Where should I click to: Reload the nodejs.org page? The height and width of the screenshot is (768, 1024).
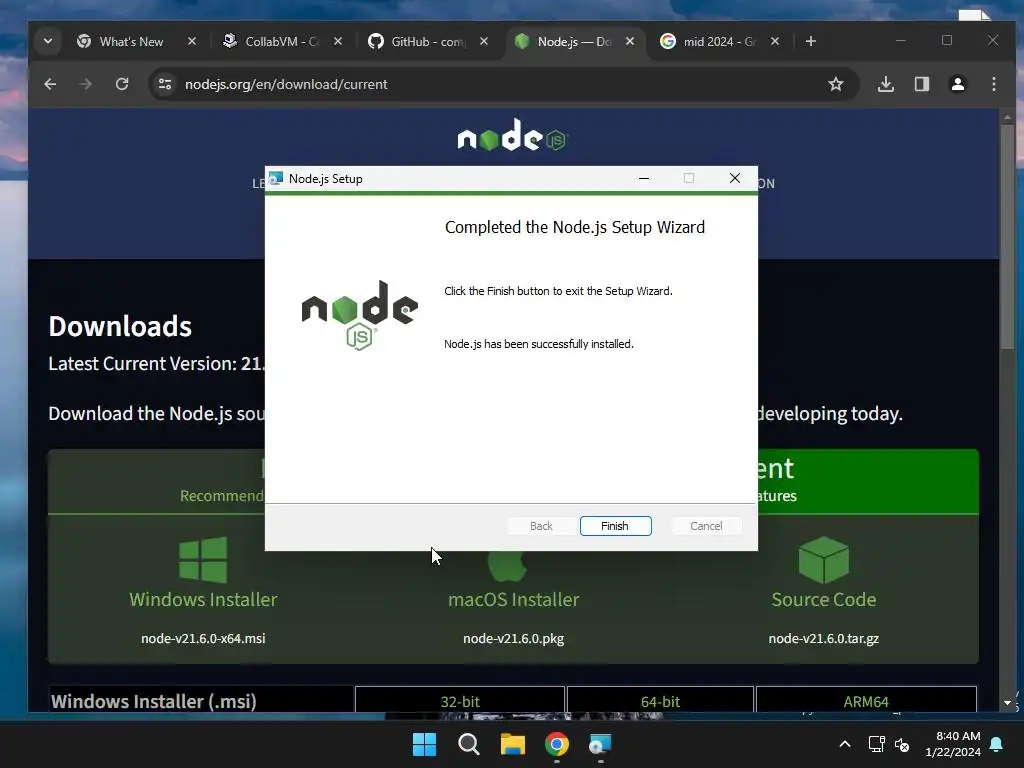point(122,84)
